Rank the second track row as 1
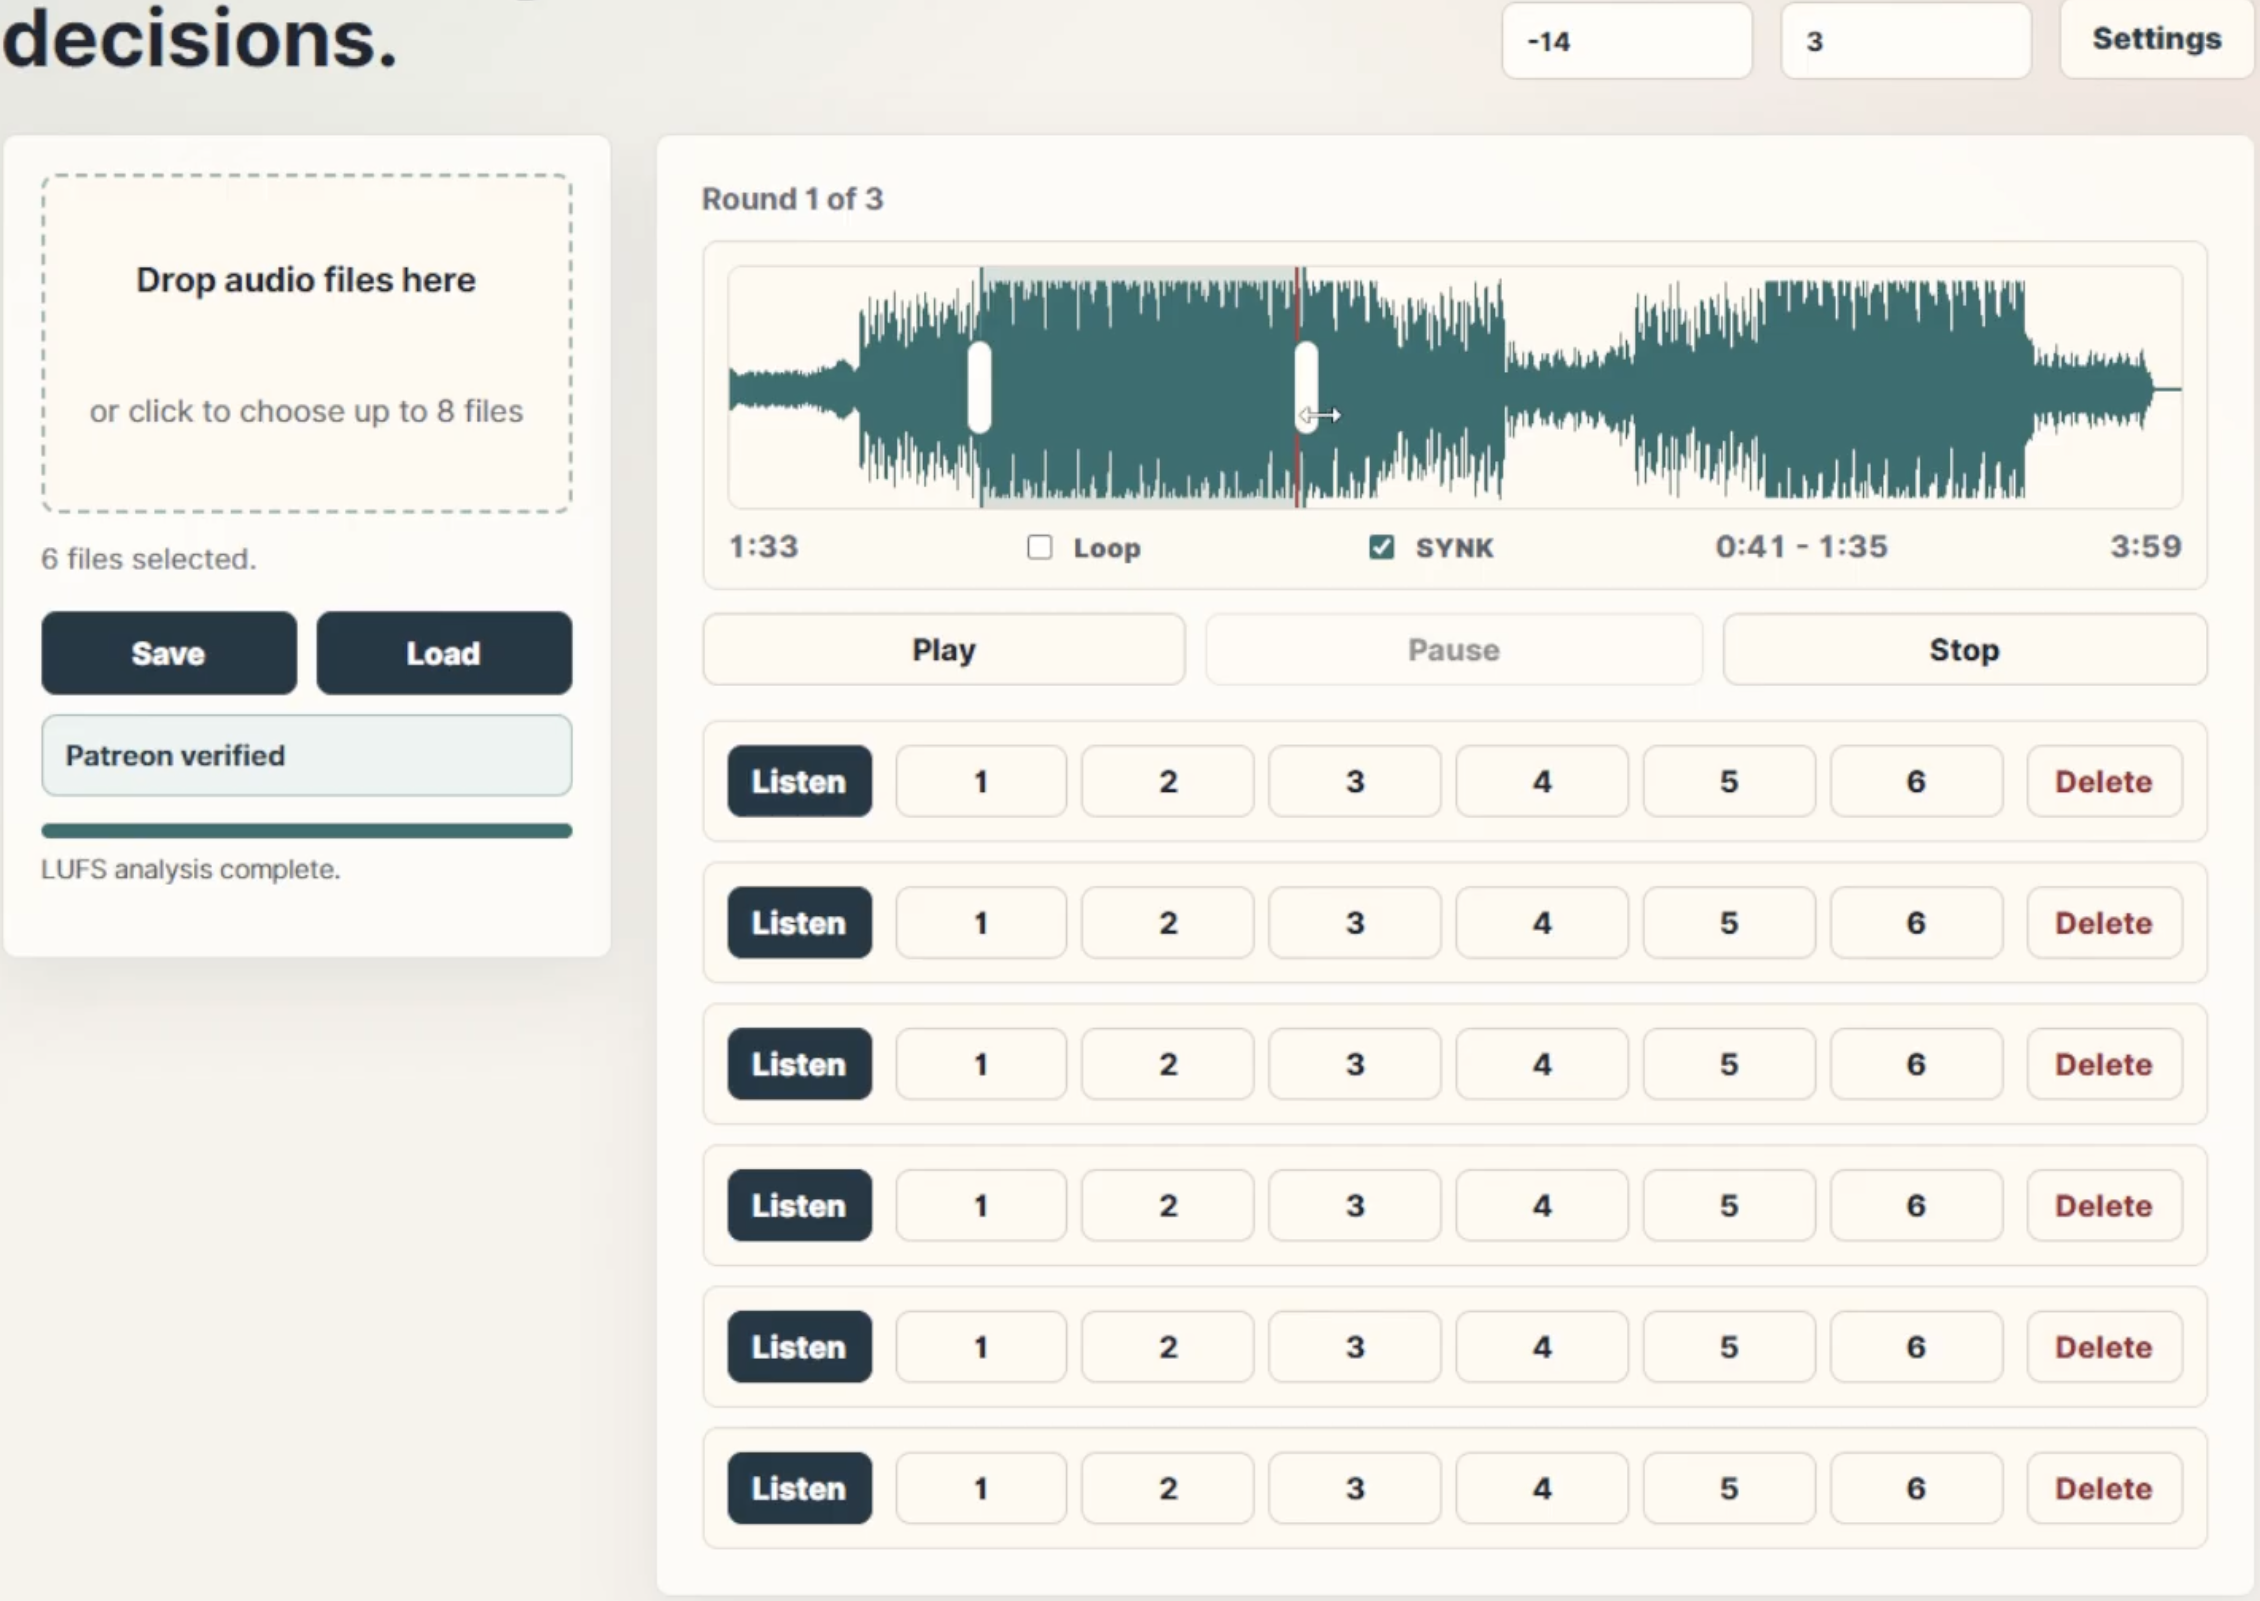 [x=981, y=922]
